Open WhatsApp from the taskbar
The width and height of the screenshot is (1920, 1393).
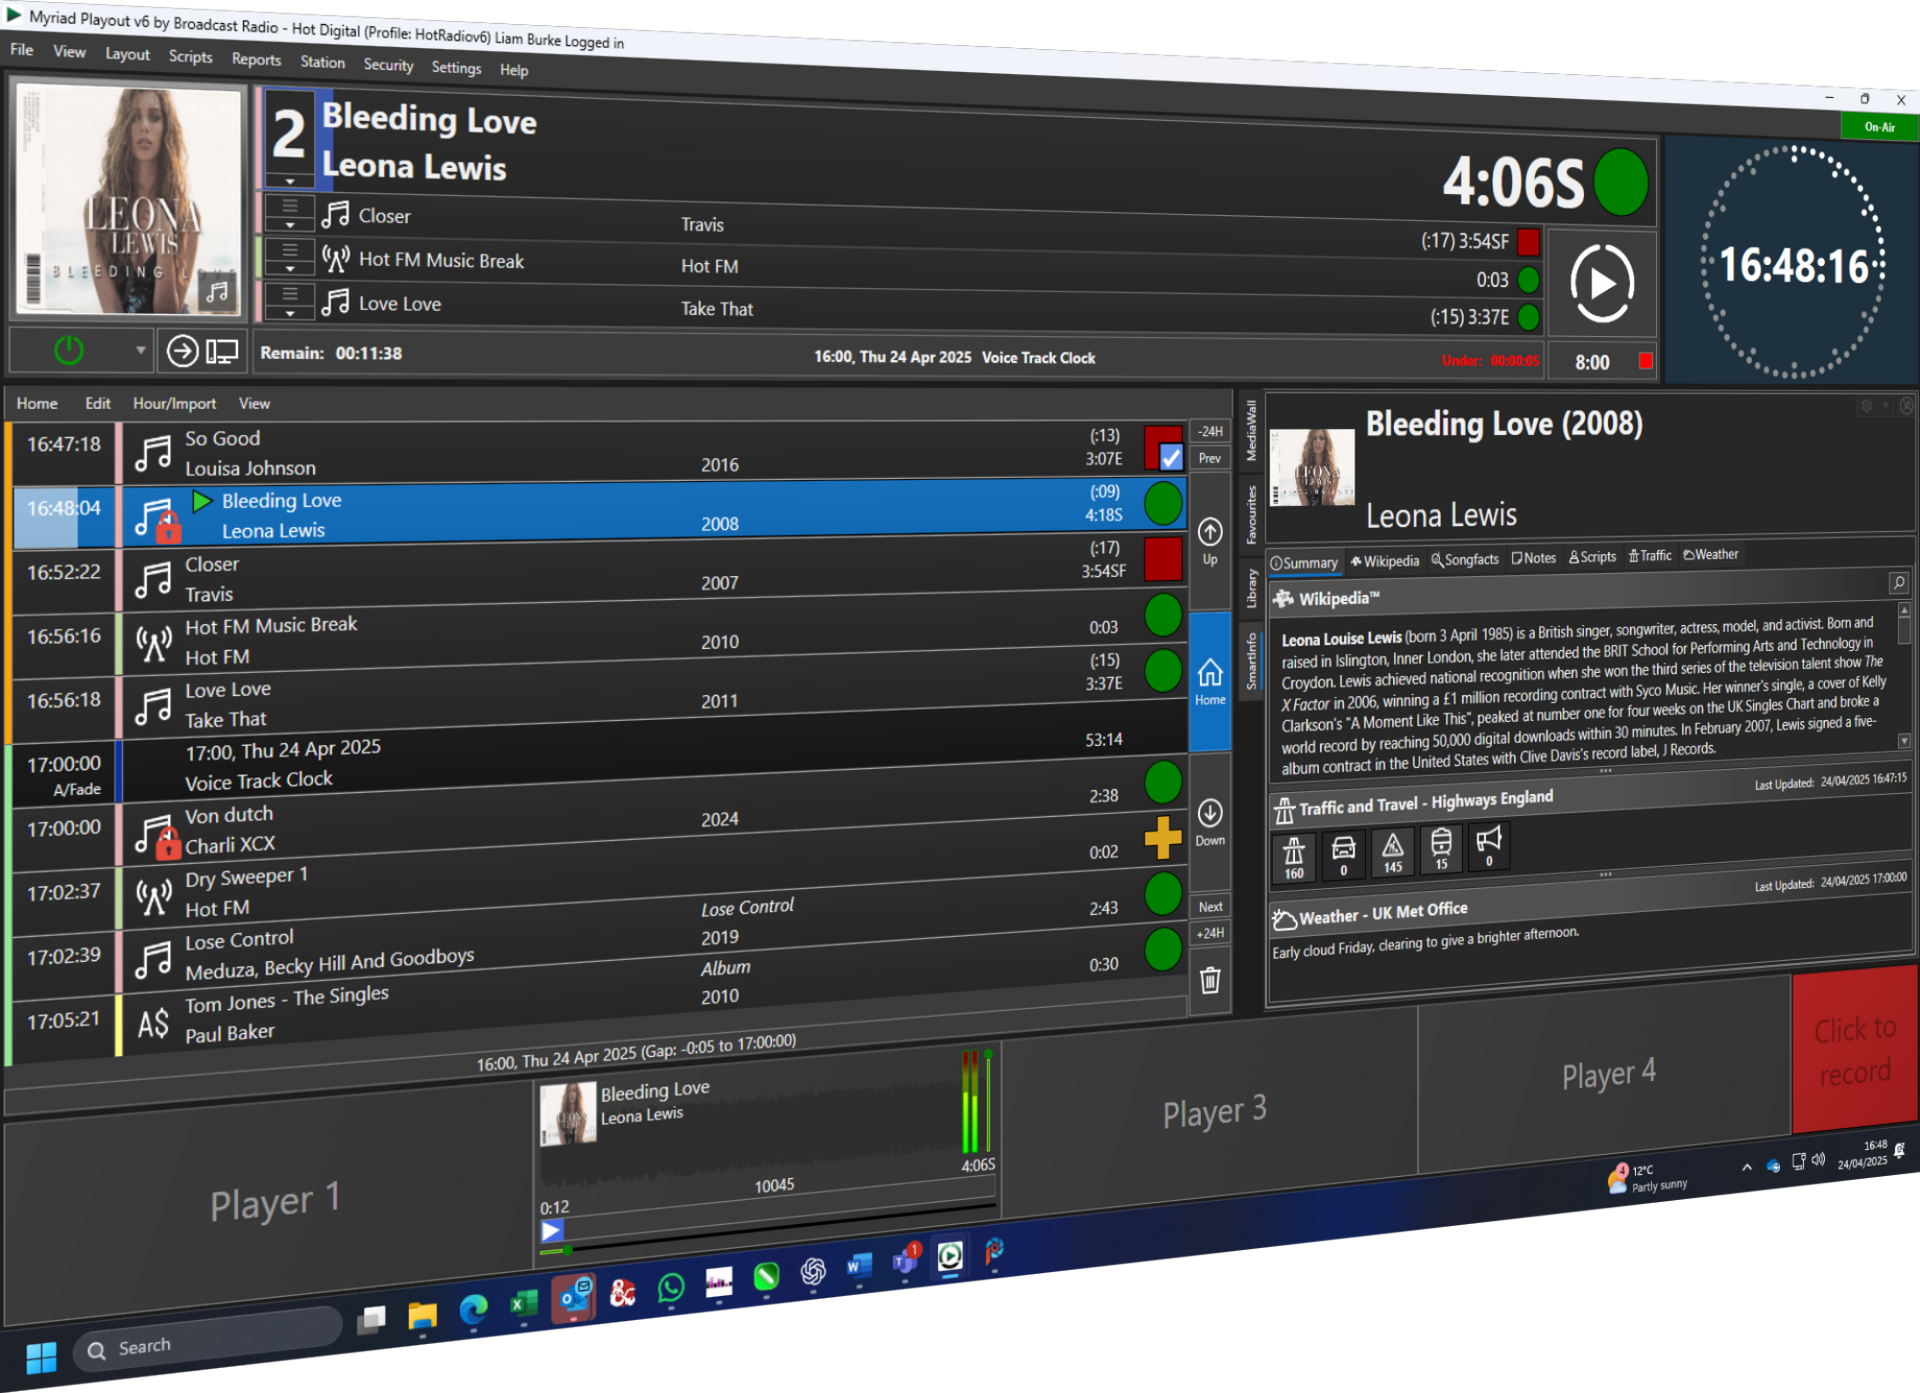click(671, 1288)
